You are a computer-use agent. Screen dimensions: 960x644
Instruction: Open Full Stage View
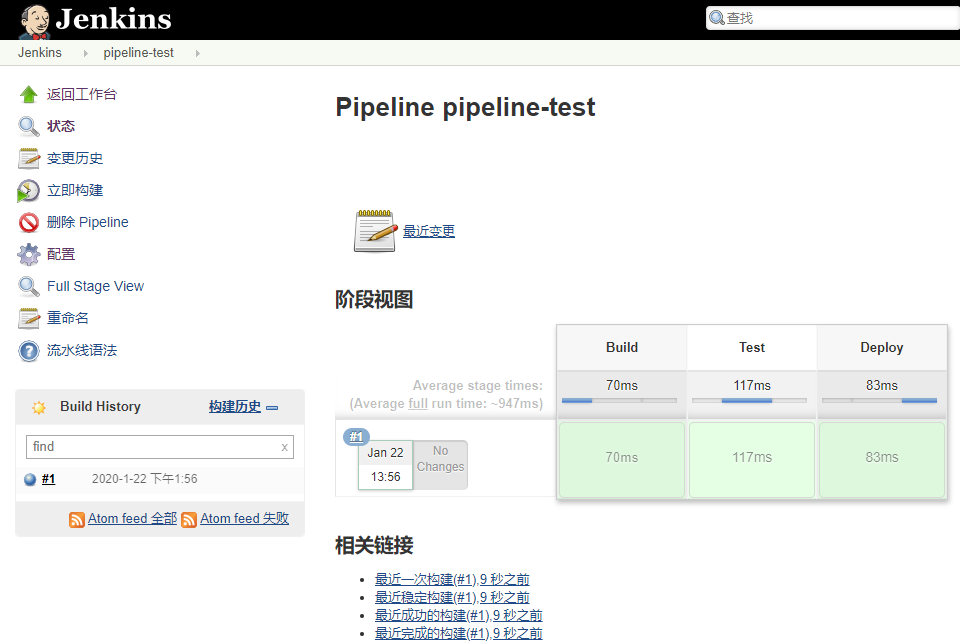pos(95,286)
